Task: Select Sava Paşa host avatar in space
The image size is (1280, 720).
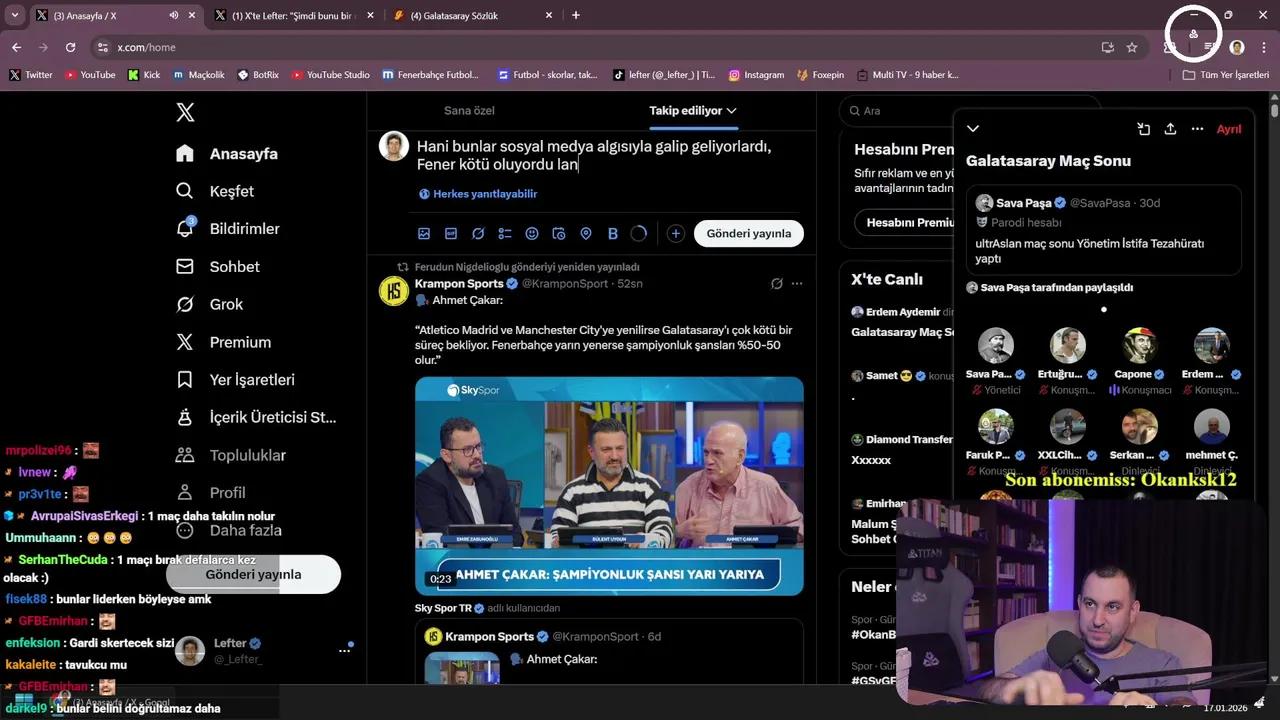Action: (x=995, y=345)
